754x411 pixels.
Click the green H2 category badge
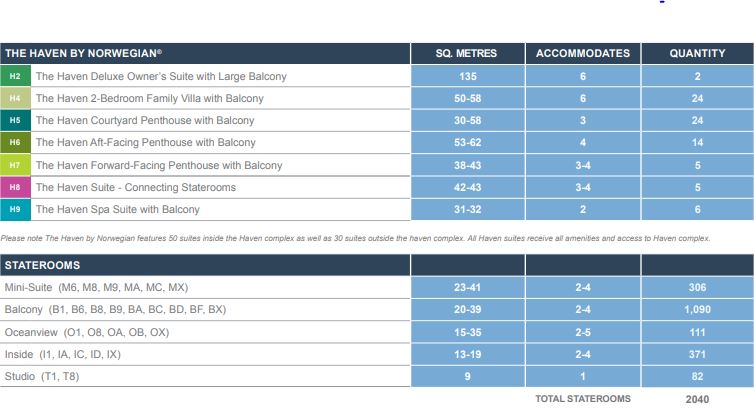coord(14,76)
